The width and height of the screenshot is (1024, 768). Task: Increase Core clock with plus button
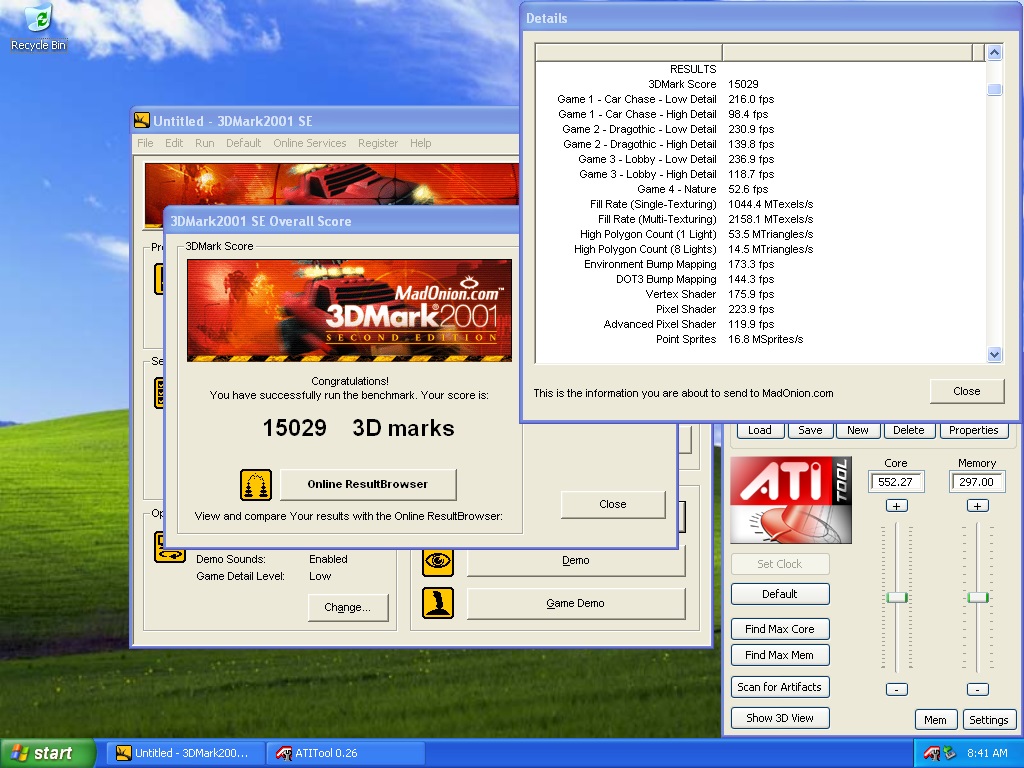pyautogui.click(x=897, y=506)
